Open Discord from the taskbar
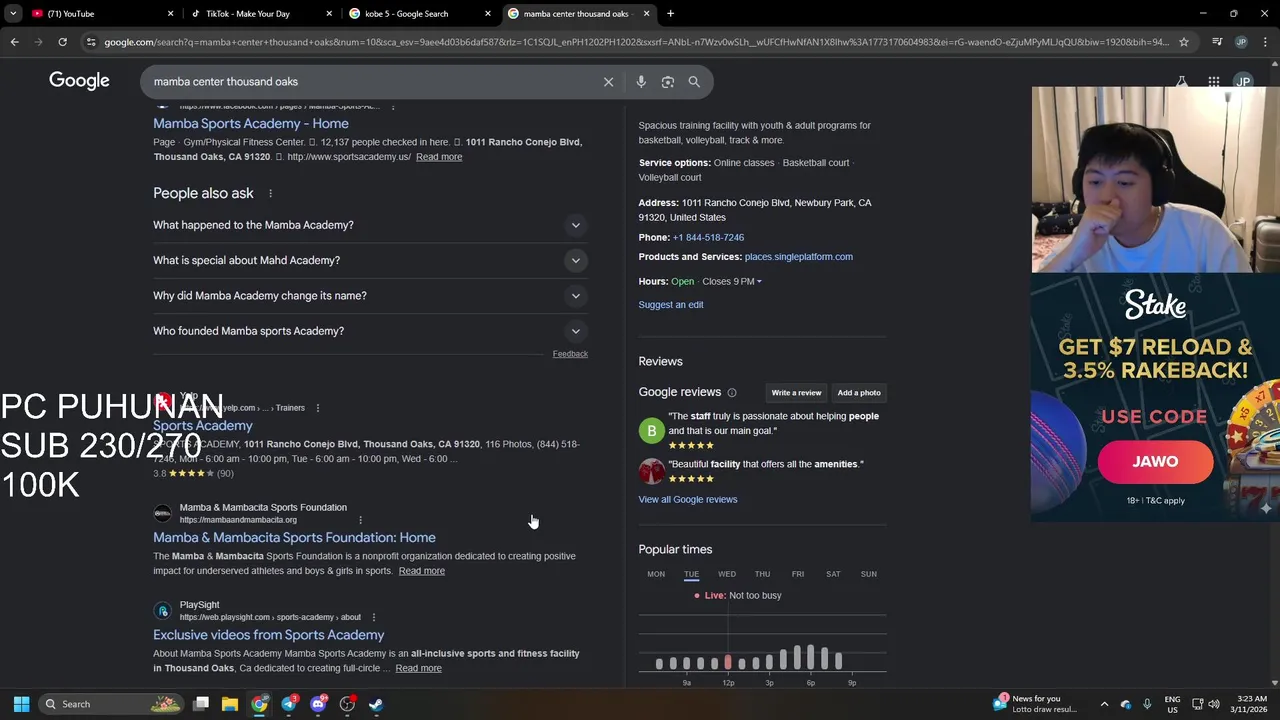Screen dimensions: 1280x720 [x=318, y=704]
